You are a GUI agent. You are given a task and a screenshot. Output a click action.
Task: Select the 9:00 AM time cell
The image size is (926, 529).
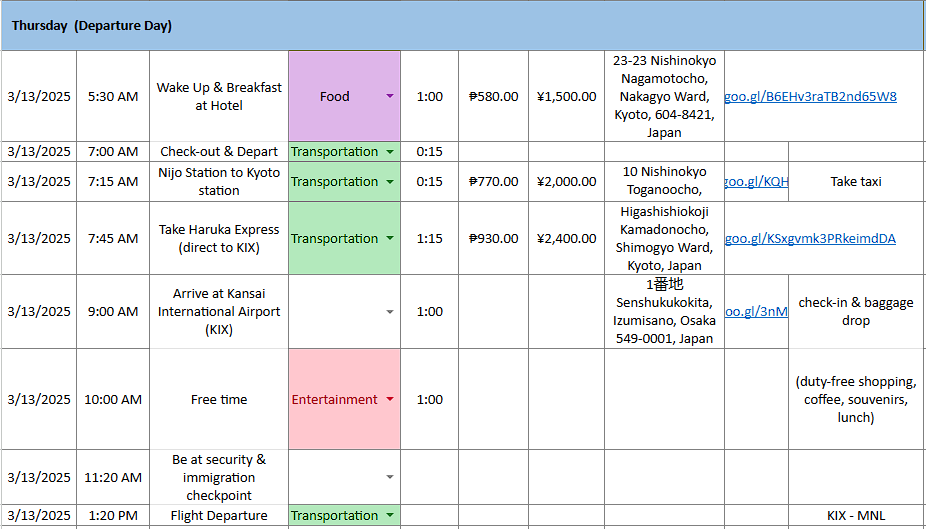(x=113, y=312)
